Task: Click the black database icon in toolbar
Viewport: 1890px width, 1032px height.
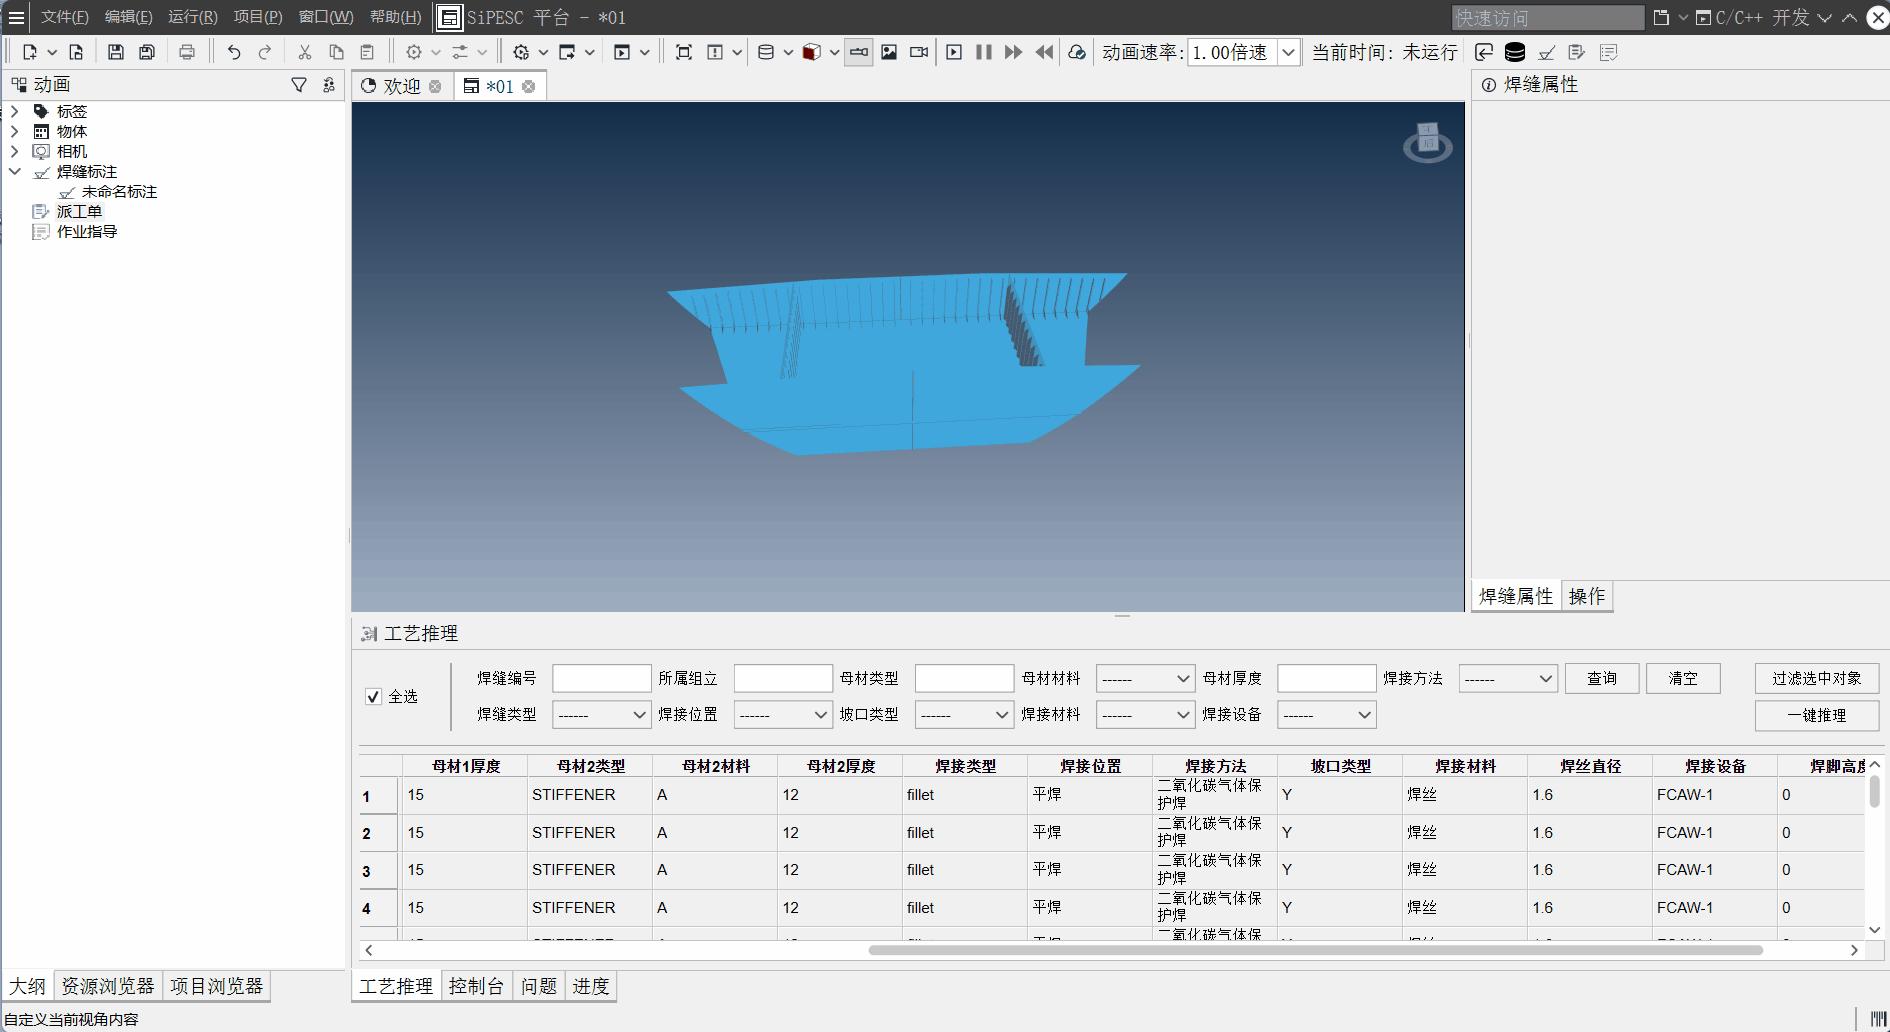Action: [x=1515, y=52]
